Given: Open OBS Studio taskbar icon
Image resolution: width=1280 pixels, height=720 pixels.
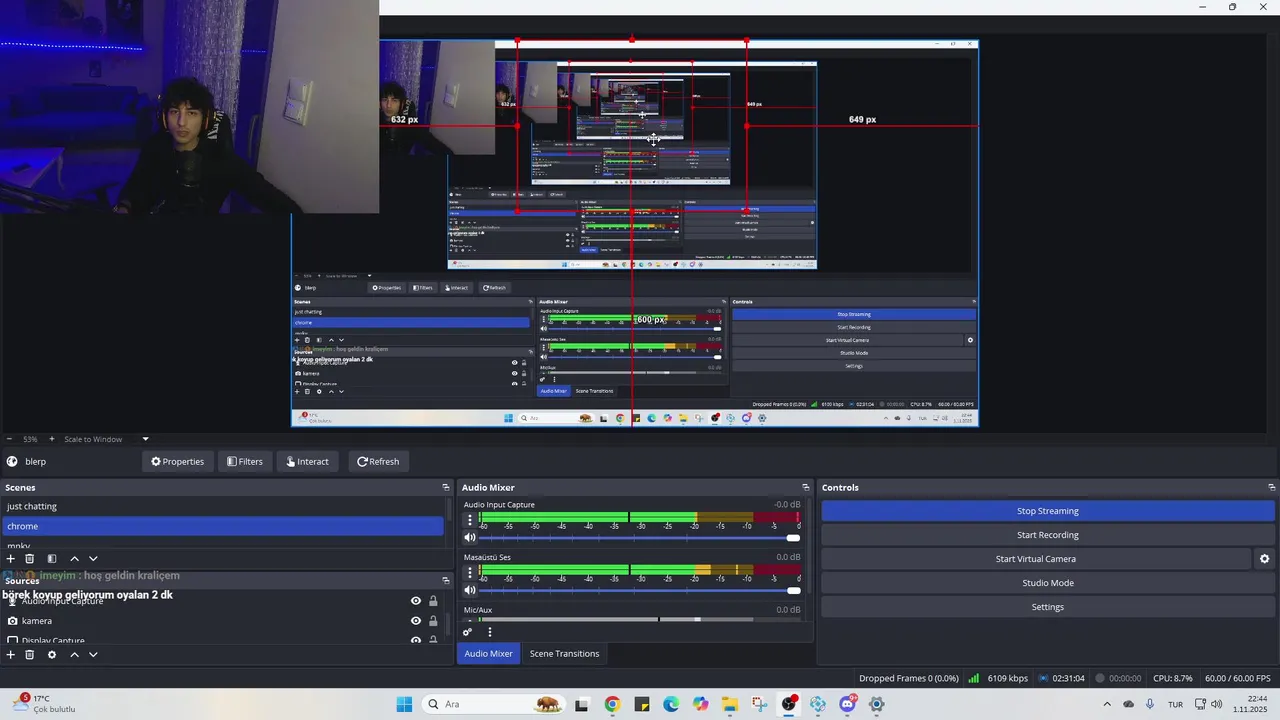Looking at the screenshot, I should coord(789,704).
